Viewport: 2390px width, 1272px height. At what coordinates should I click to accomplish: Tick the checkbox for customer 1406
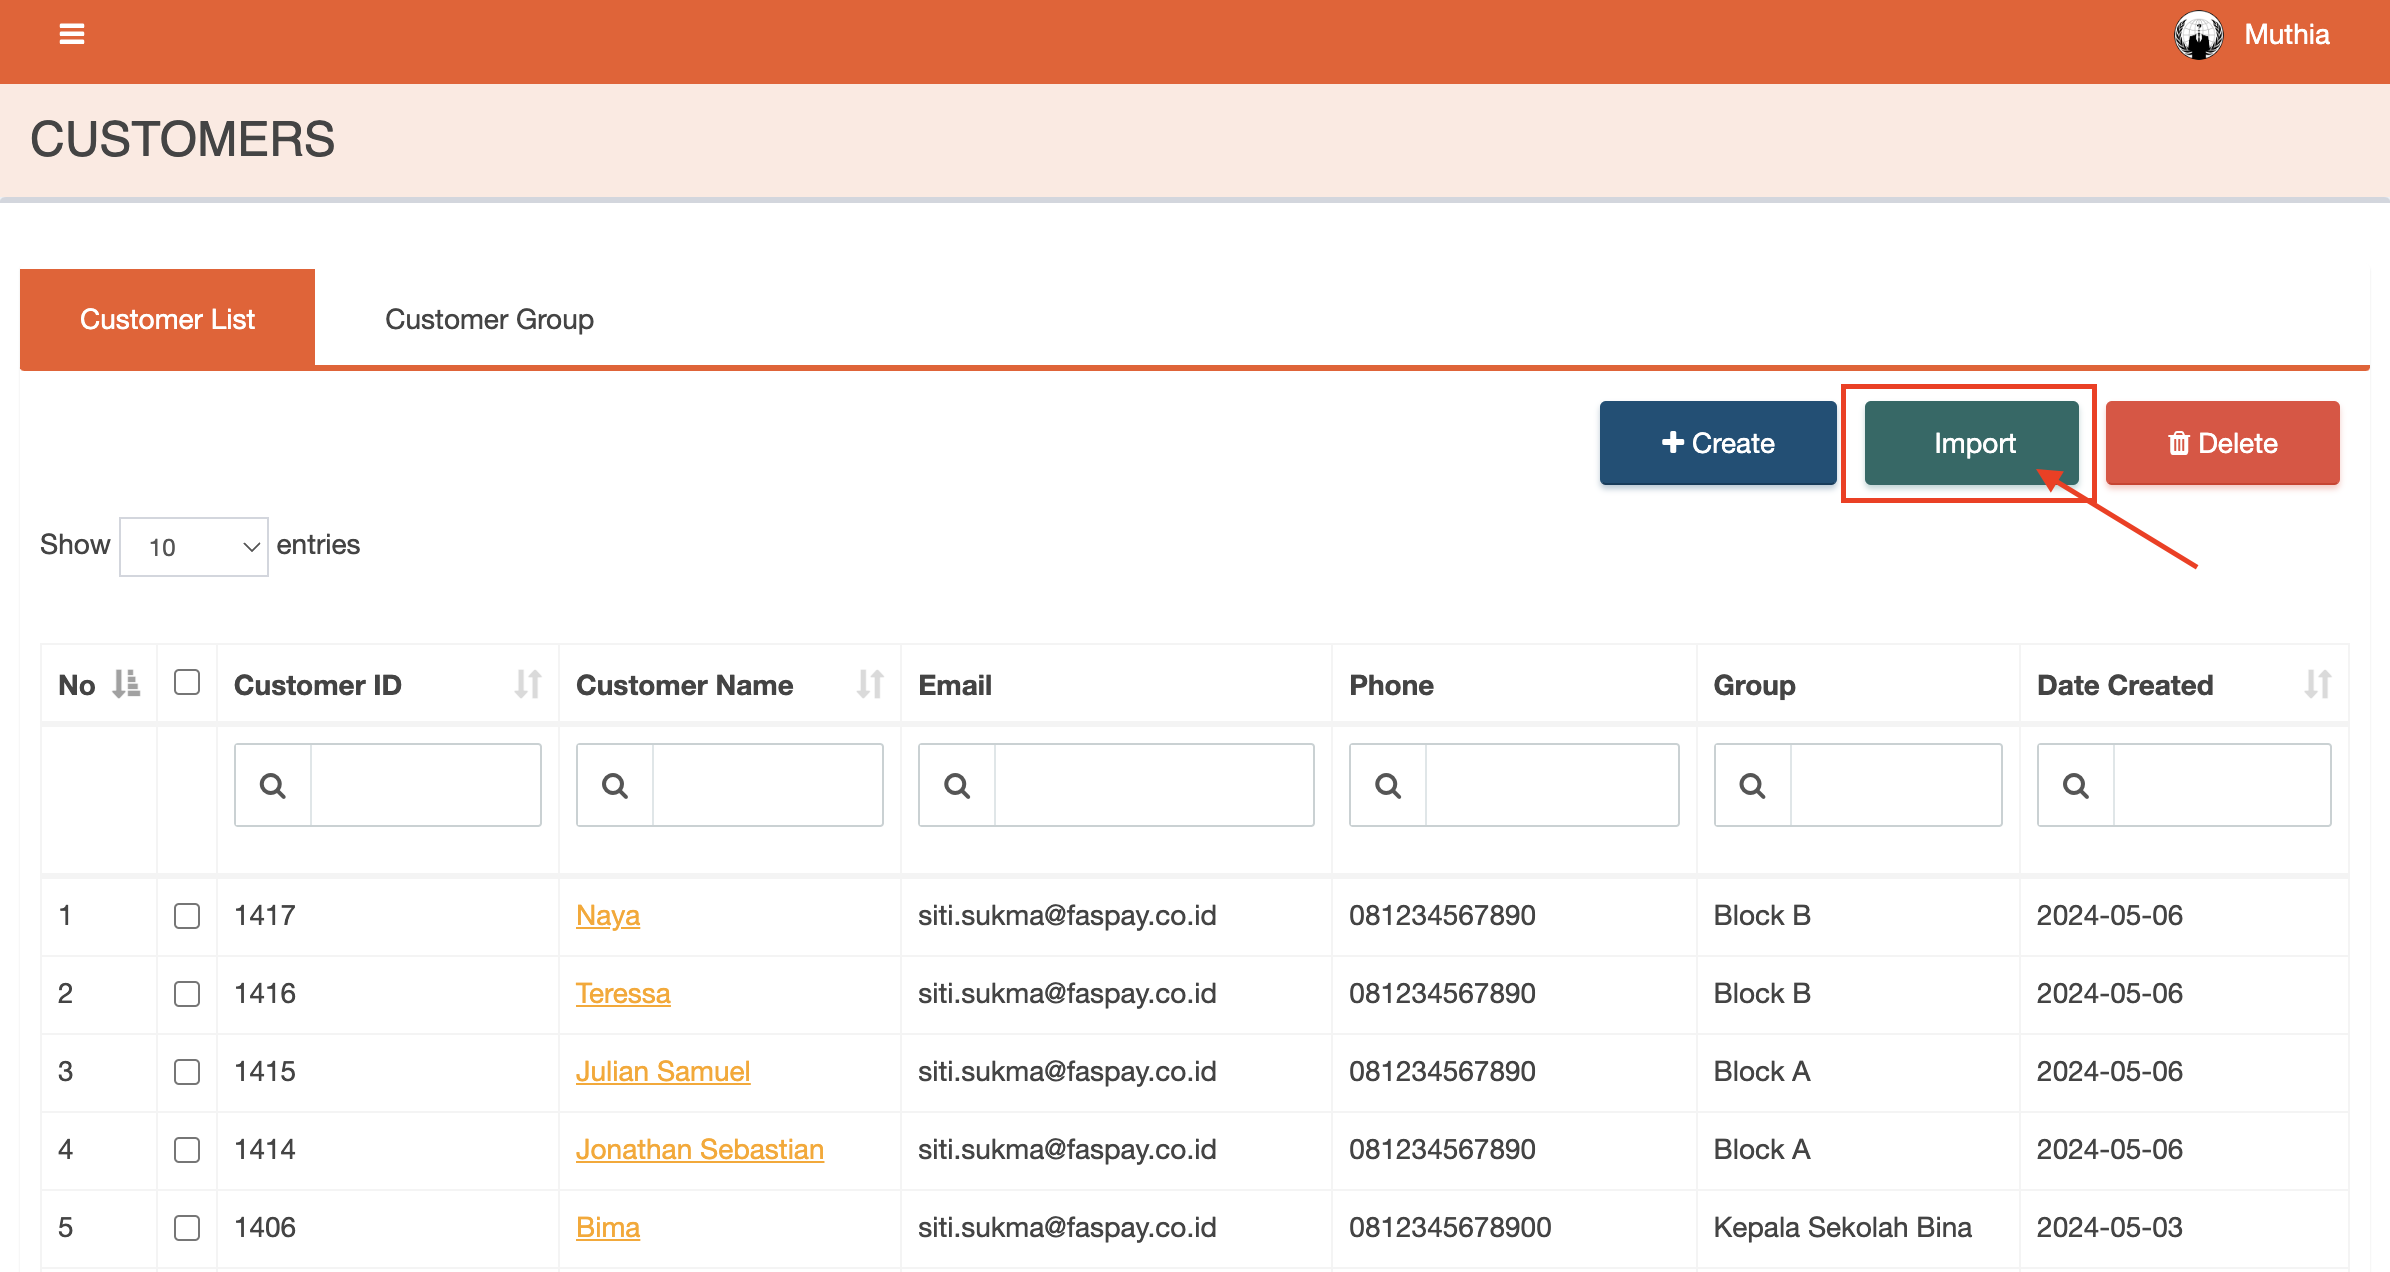pyautogui.click(x=187, y=1228)
